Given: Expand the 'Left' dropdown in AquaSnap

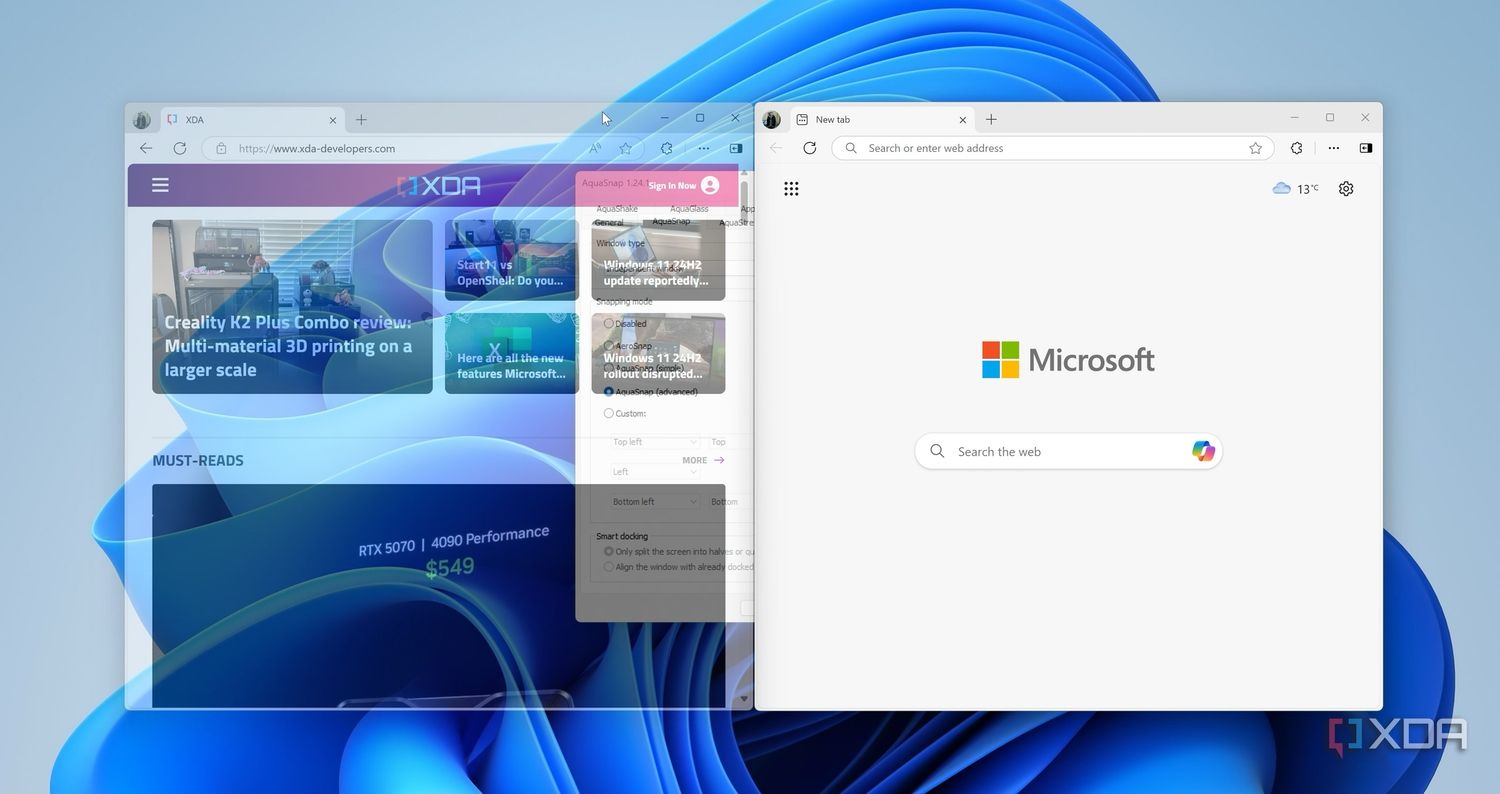Looking at the screenshot, I should (655, 472).
